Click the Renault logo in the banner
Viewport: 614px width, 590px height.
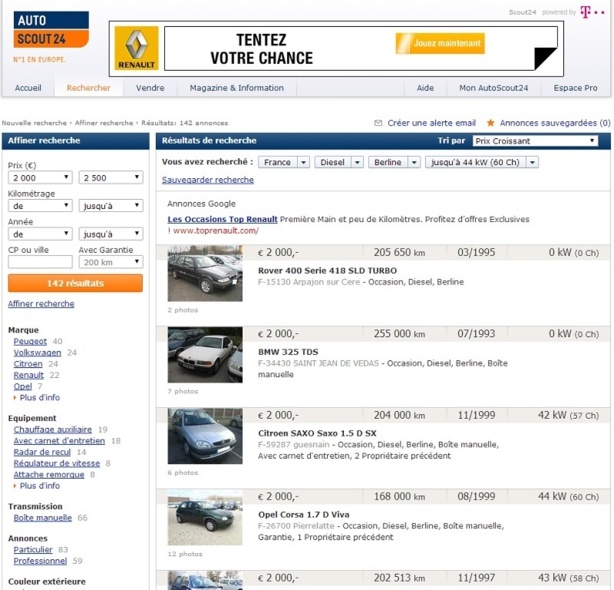tap(136, 48)
